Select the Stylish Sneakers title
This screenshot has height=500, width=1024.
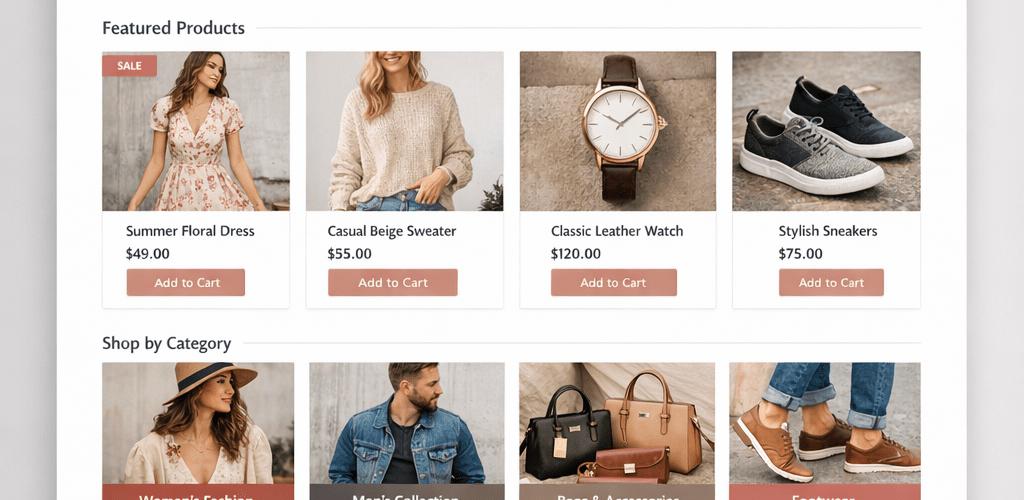tap(827, 231)
